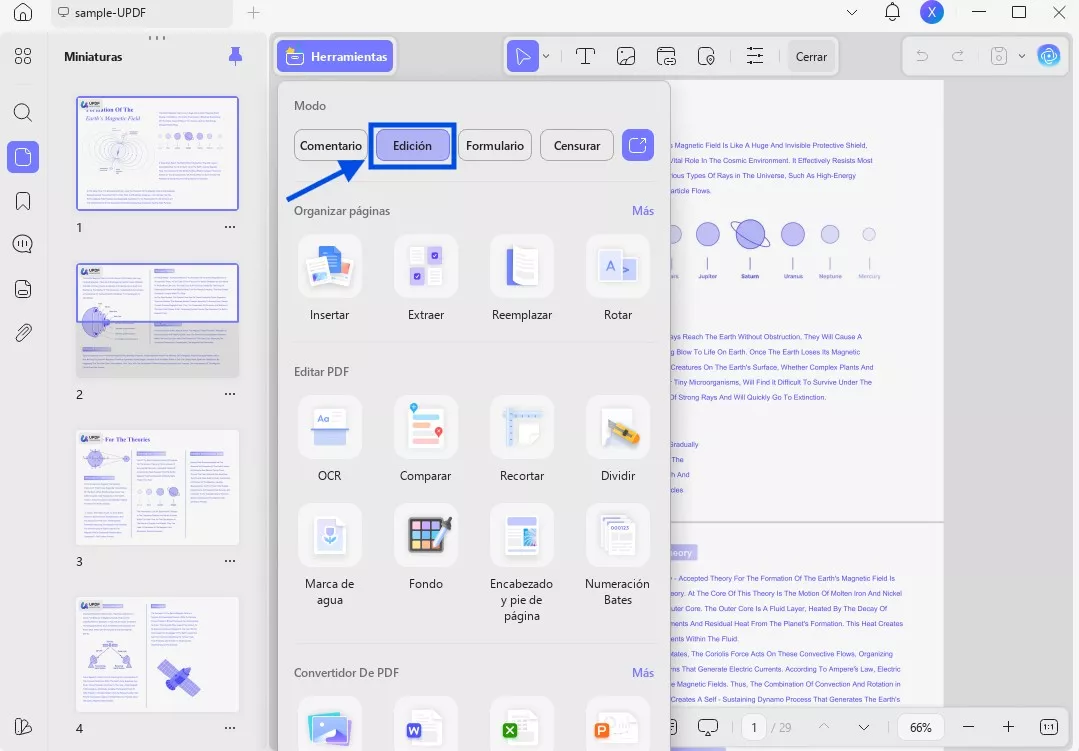The width and height of the screenshot is (1079, 751).
Task: Select the image editing tool
Action: pyautogui.click(x=626, y=56)
